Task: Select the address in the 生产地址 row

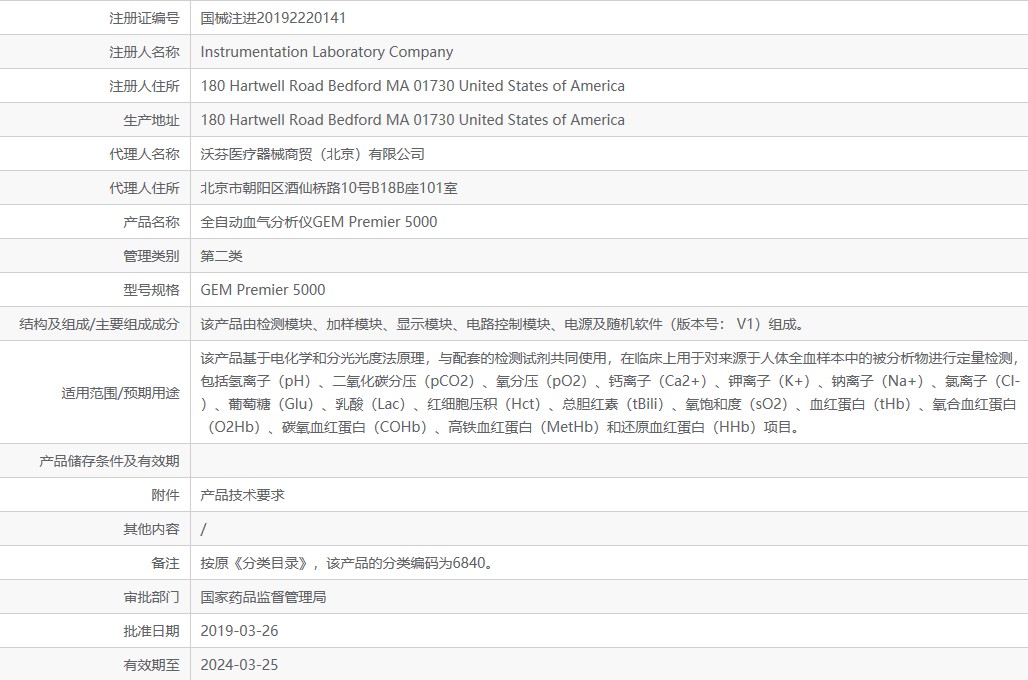Action: point(412,120)
